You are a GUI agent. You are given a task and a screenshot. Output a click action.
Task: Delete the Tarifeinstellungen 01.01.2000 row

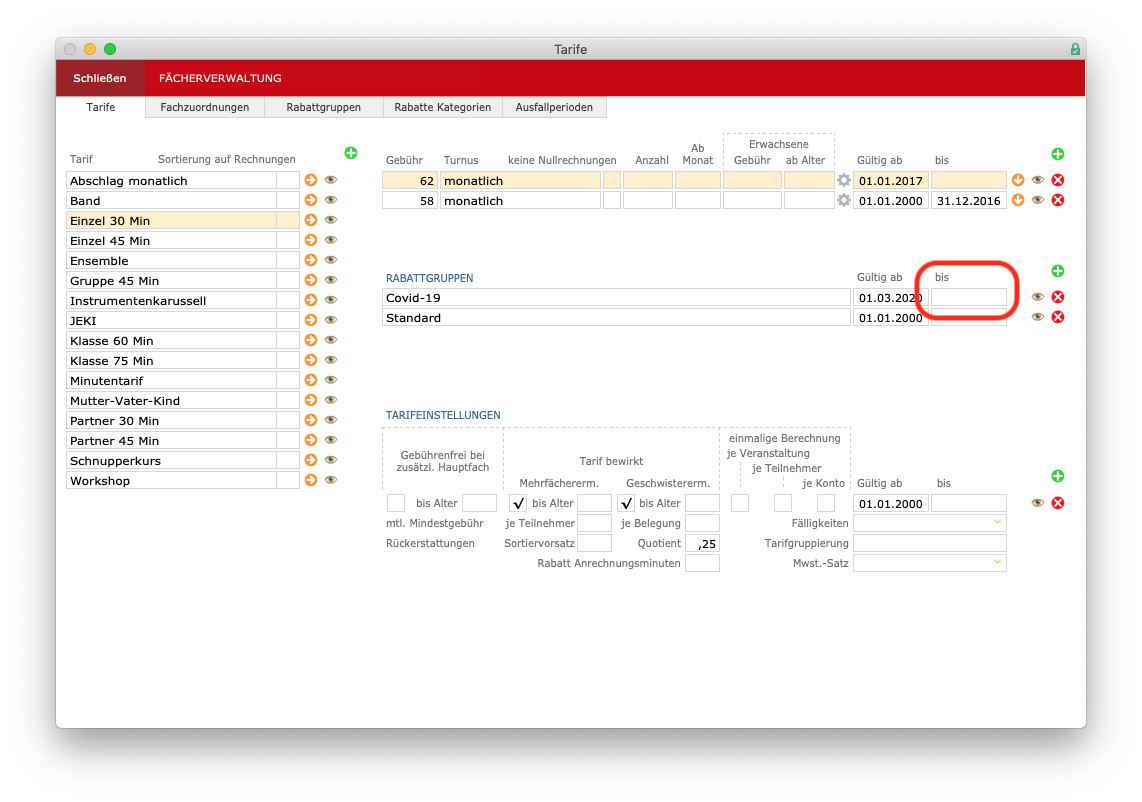1058,503
